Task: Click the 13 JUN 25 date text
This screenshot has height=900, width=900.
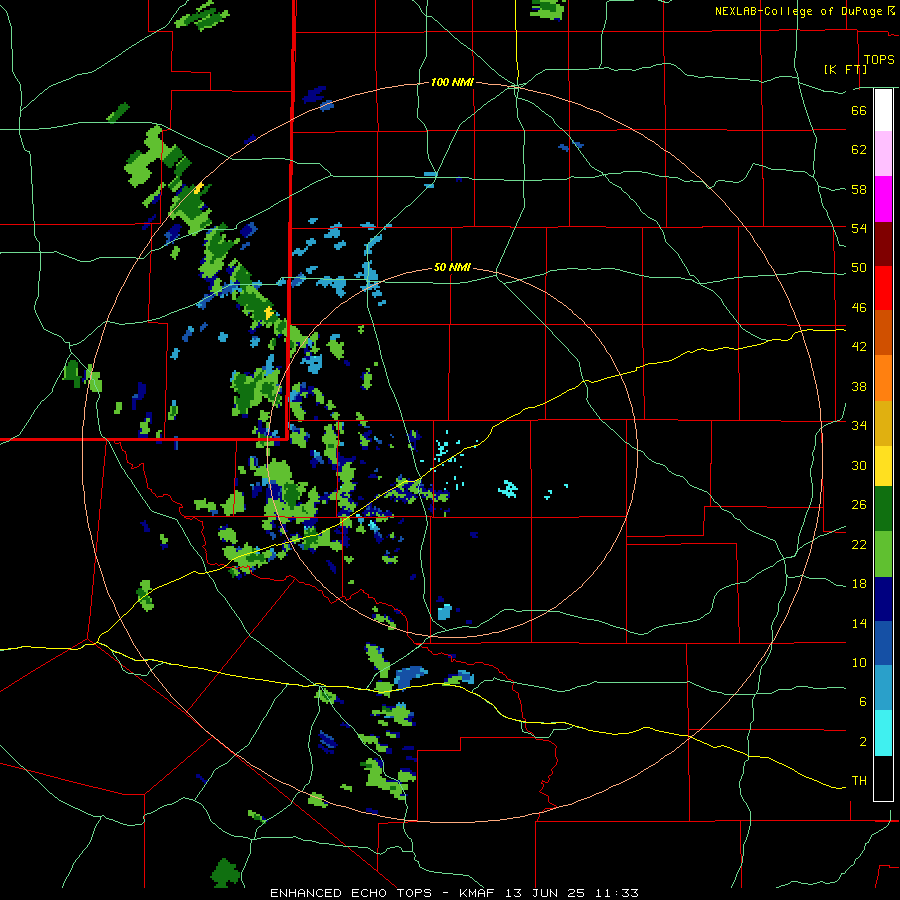Action: click(x=545, y=893)
